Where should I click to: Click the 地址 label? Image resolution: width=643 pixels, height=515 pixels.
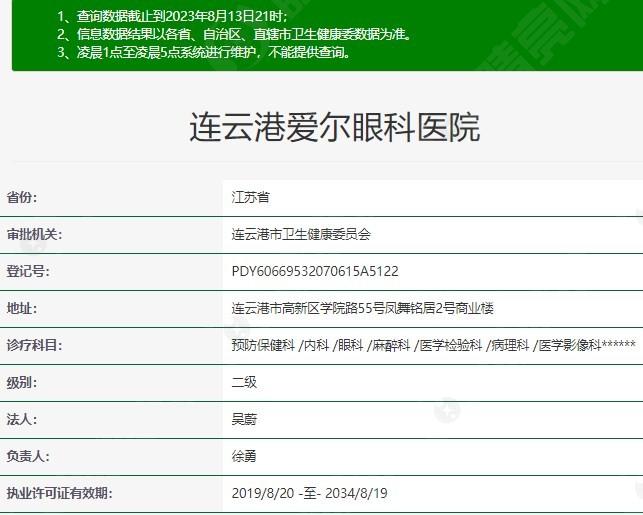[22, 308]
